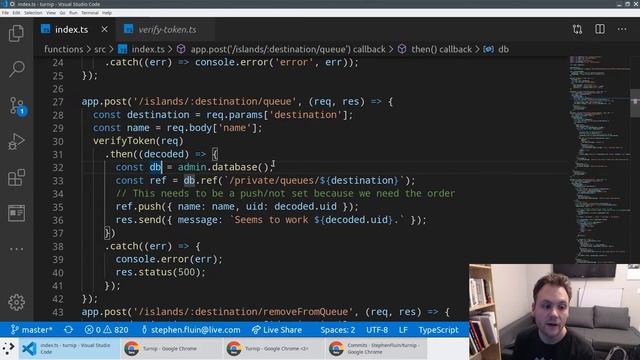Viewport: 640px width, 360px height.
Task: Click stephen.fluin@live.com Live Share account
Action: (x=191, y=329)
